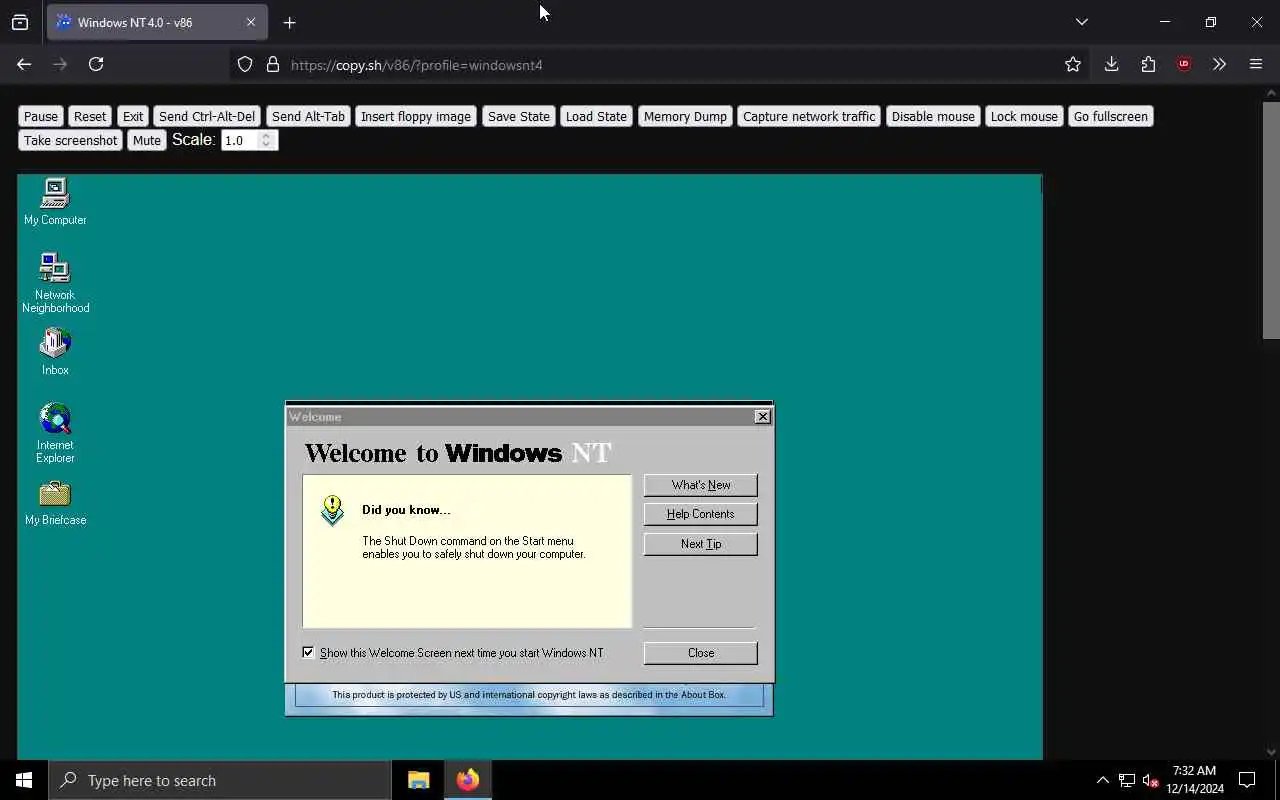The image size is (1280, 800).
Task: Click the Windows taskbar search box
Action: pos(220,780)
